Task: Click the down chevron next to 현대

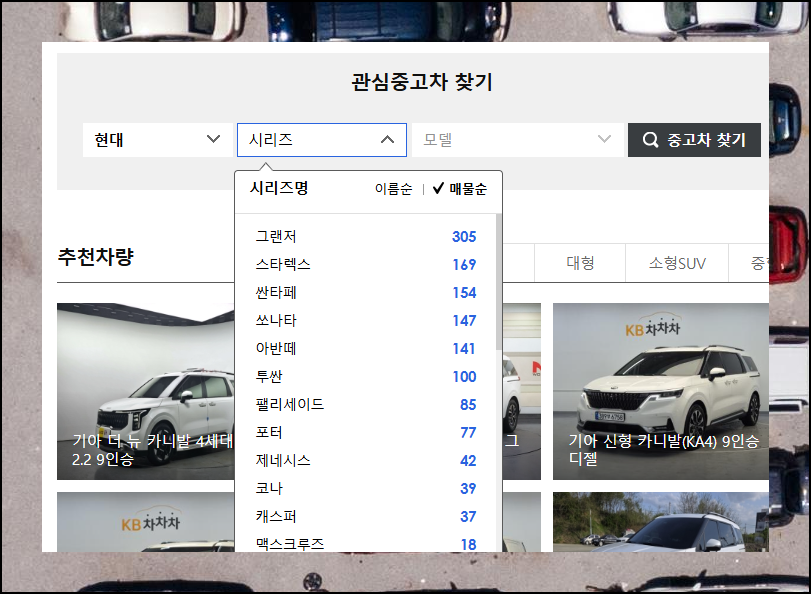Action: [x=214, y=139]
